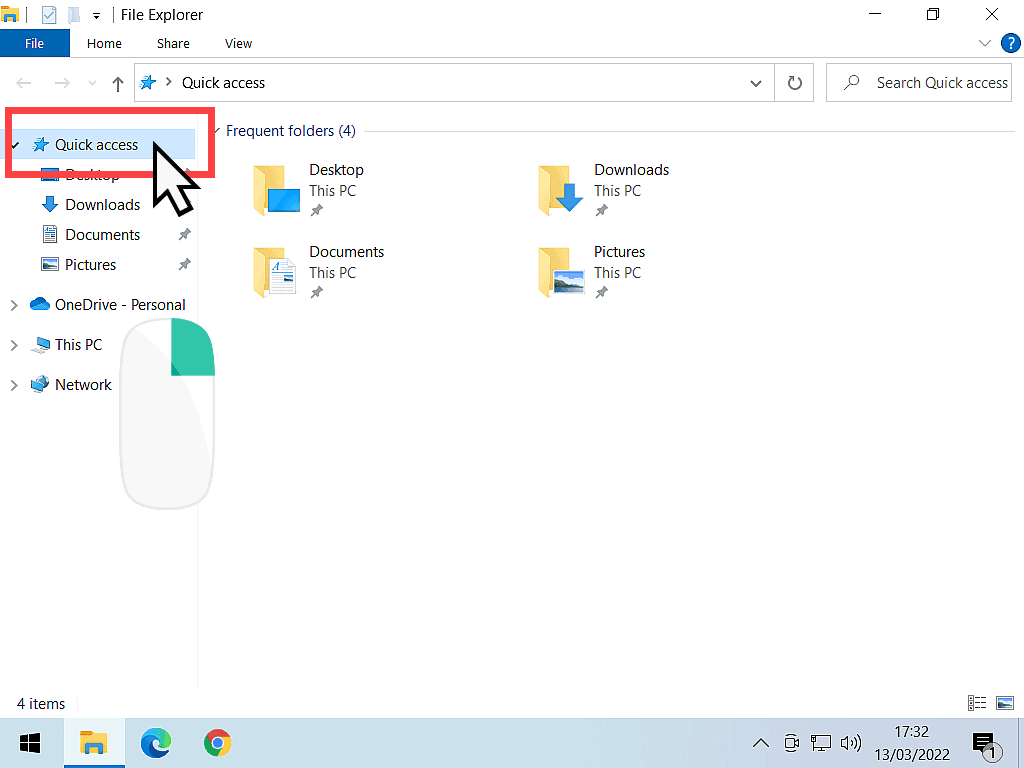Click the Up one level button
Screen dimensions: 1024x768
coord(117,82)
